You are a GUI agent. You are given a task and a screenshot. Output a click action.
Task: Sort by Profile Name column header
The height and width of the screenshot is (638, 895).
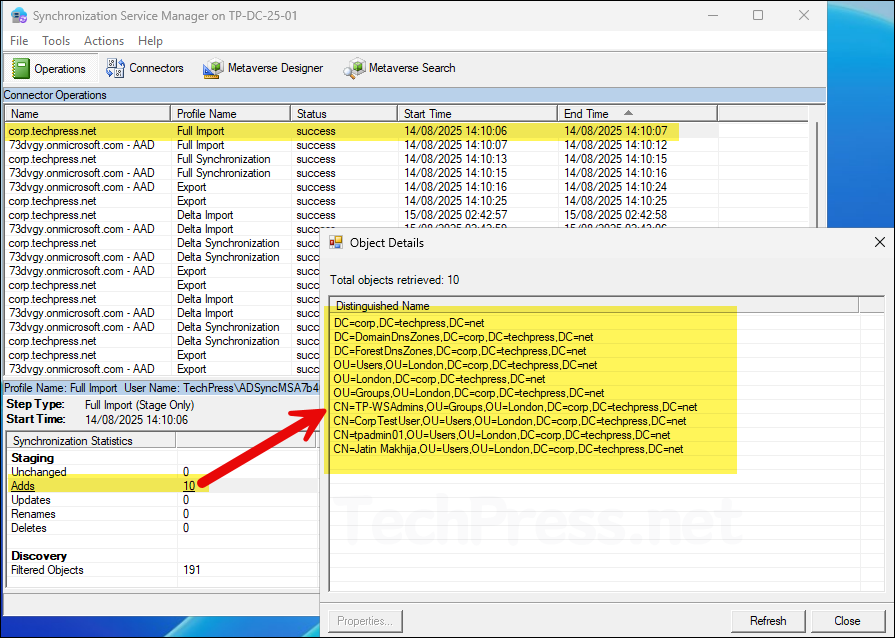[x=231, y=114]
